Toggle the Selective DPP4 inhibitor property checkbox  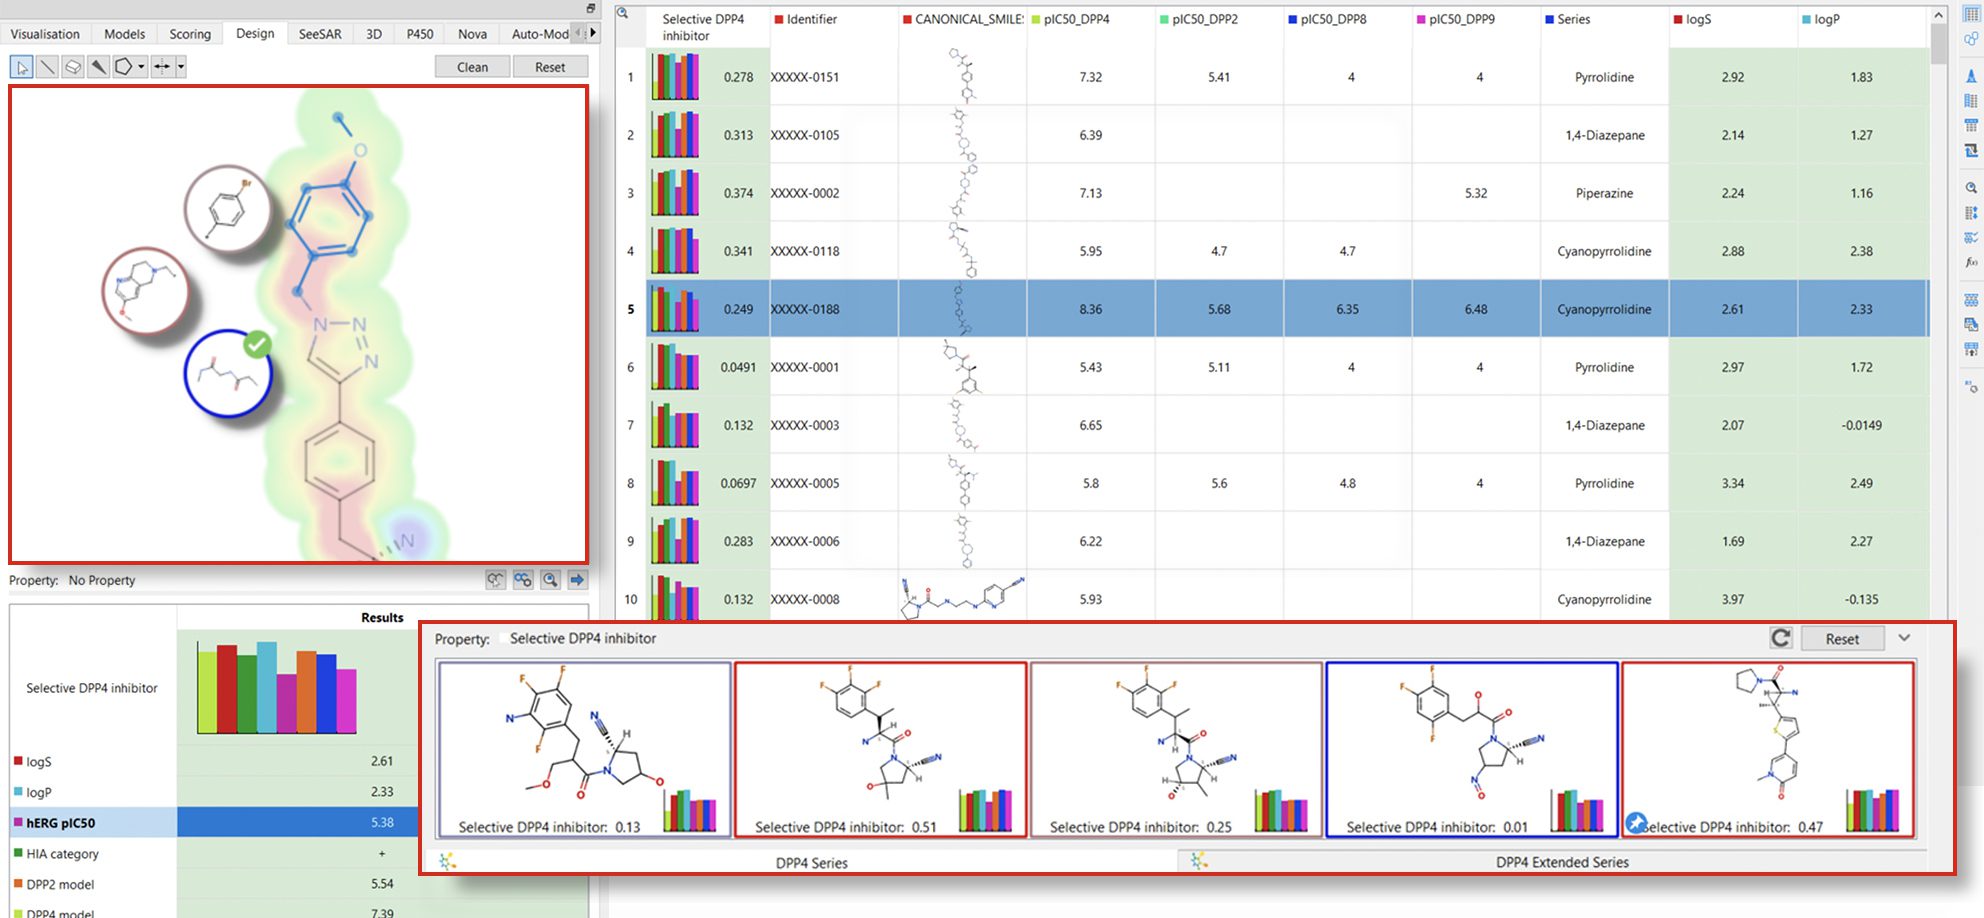pos(502,638)
